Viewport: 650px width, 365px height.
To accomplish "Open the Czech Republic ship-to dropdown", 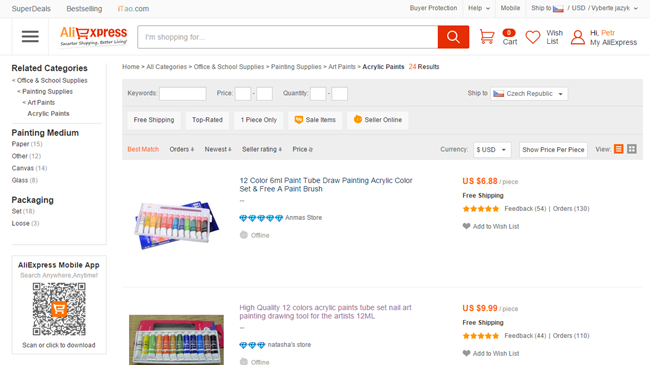I will point(529,94).
